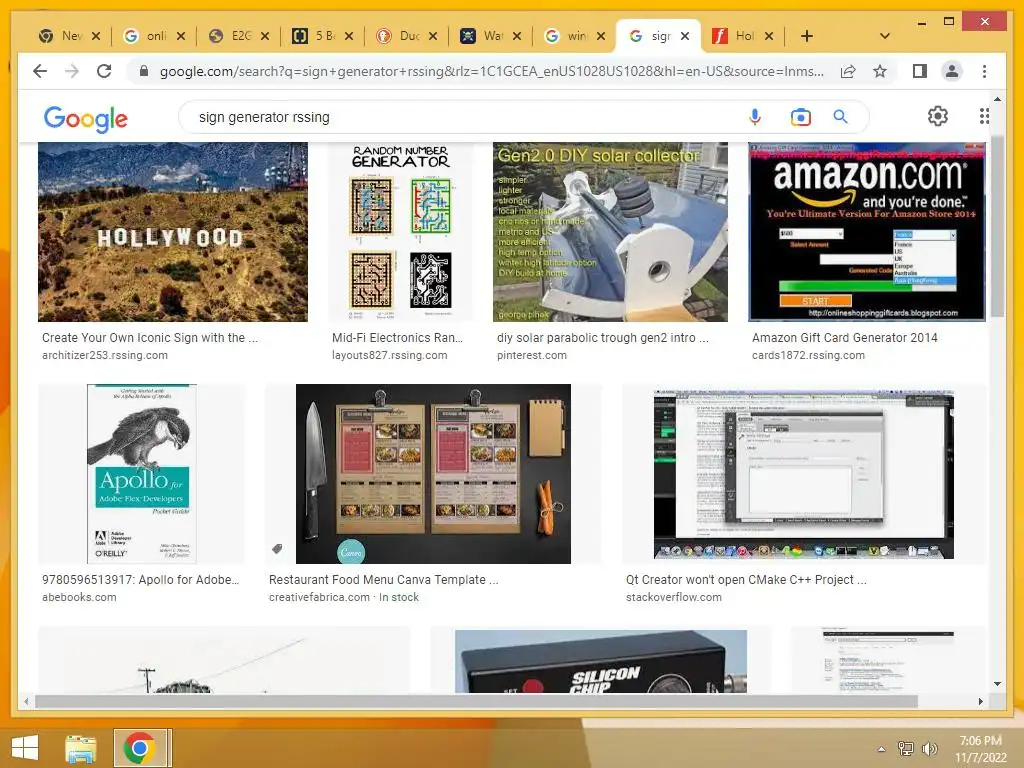This screenshot has width=1024, height=768.
Task: Switch to the 'New' tab
Action: pyautogui.click(x=61, y=36)
